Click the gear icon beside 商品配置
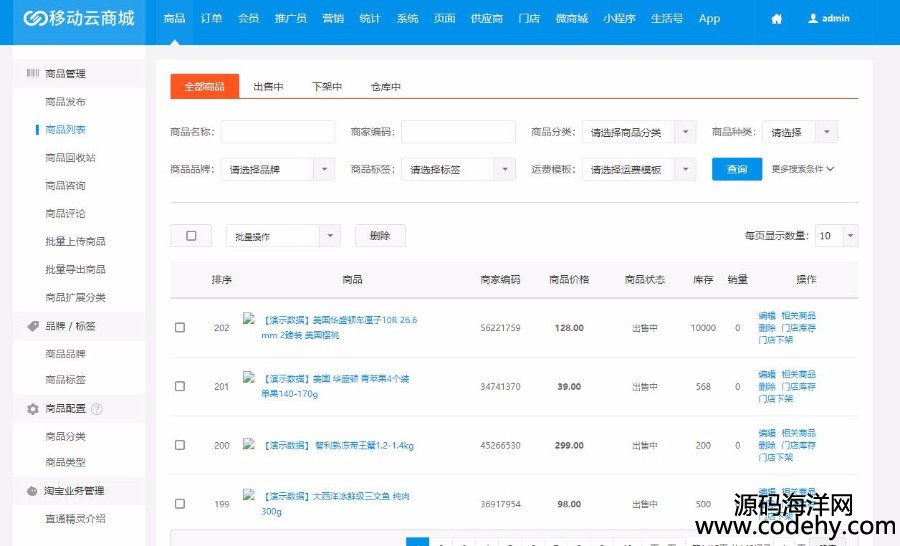The image size is (900, 546). point(33,409)
